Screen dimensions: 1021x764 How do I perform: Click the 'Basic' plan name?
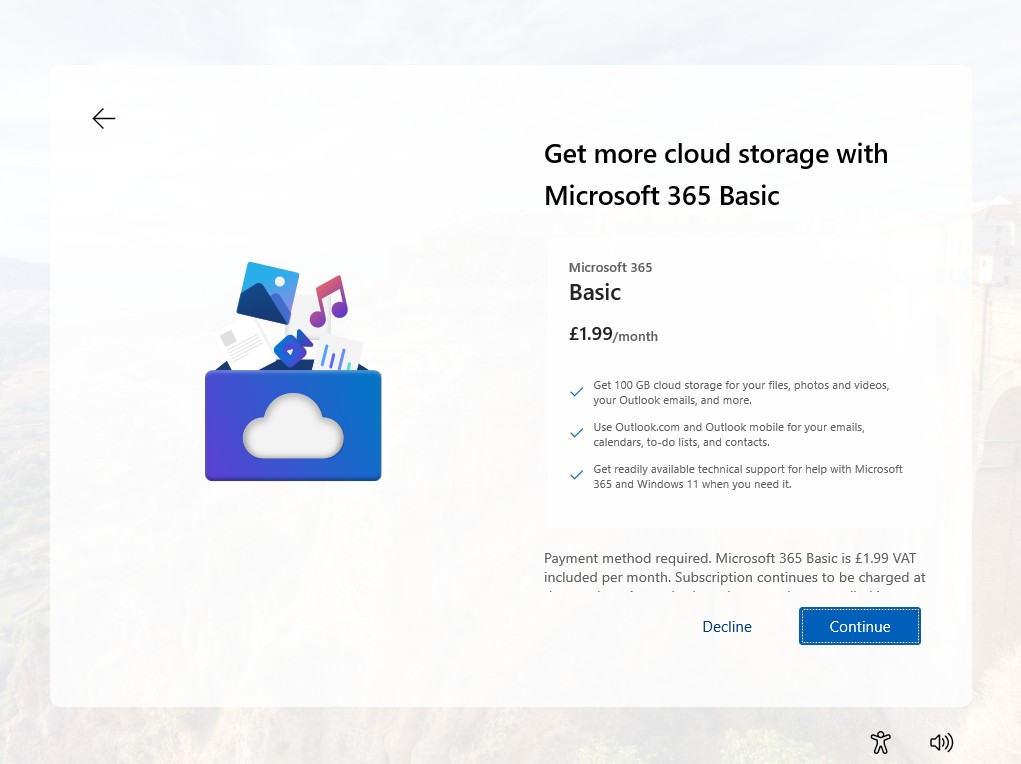click(x=594, y=292)
